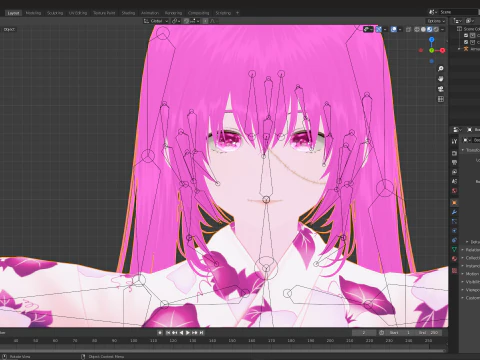Viewport: 480px width, 360px height.
Task: Open the Texture properties tab
Action: [x=454, y=270]
